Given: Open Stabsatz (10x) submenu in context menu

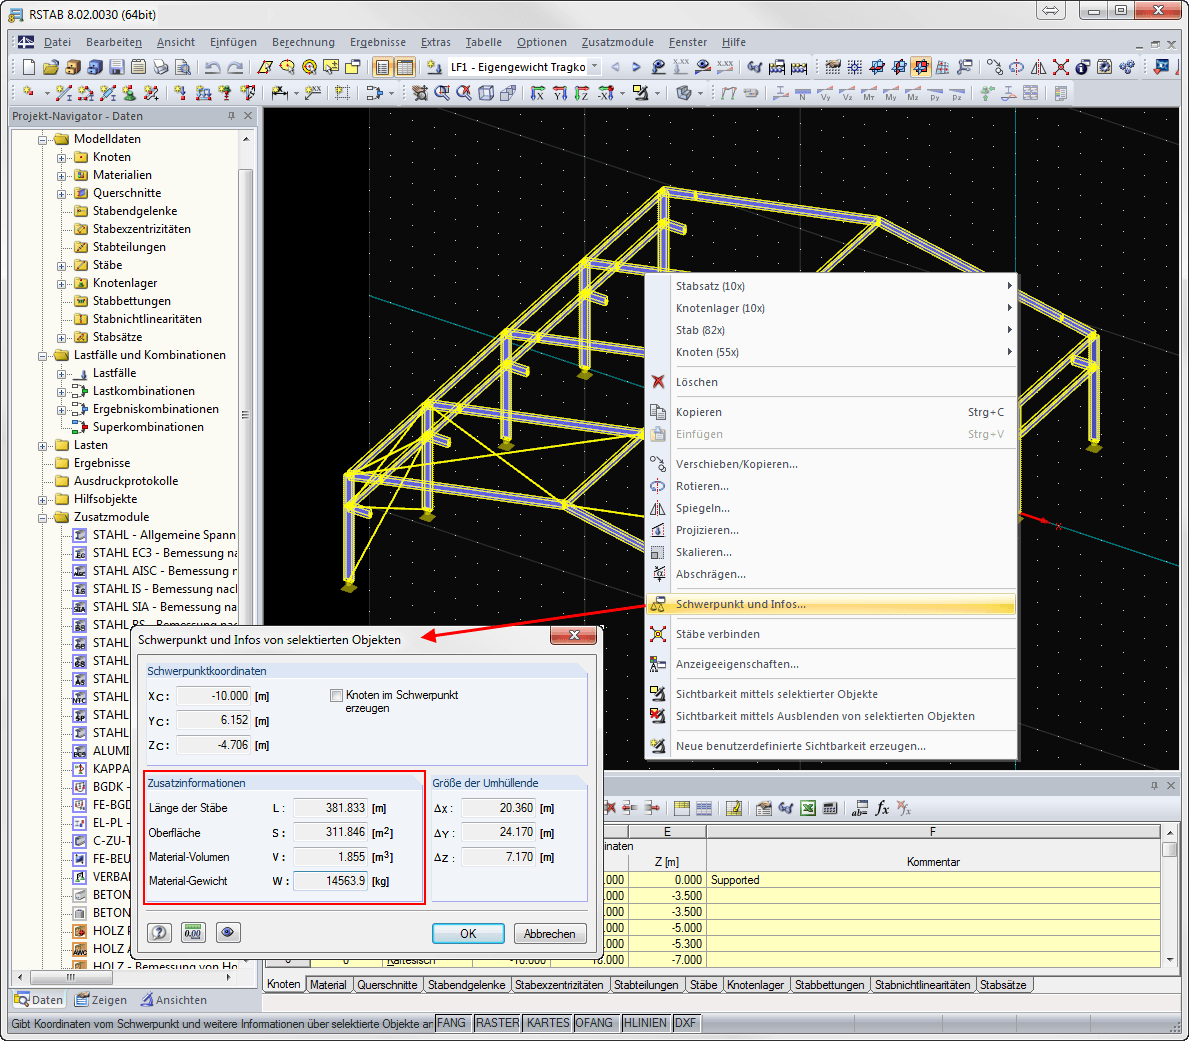Looking at the screenshot, I should click(x=830, y=286).
